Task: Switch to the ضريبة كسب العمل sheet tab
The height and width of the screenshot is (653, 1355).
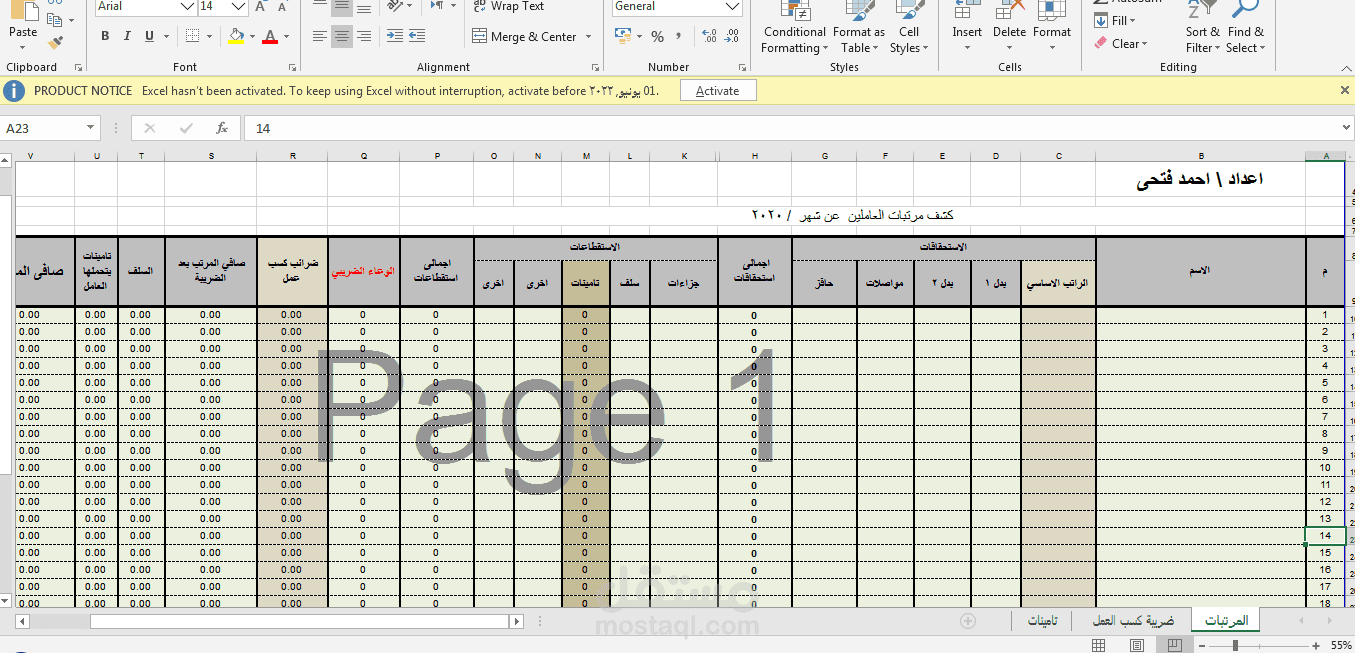Action: point(1133,621)
